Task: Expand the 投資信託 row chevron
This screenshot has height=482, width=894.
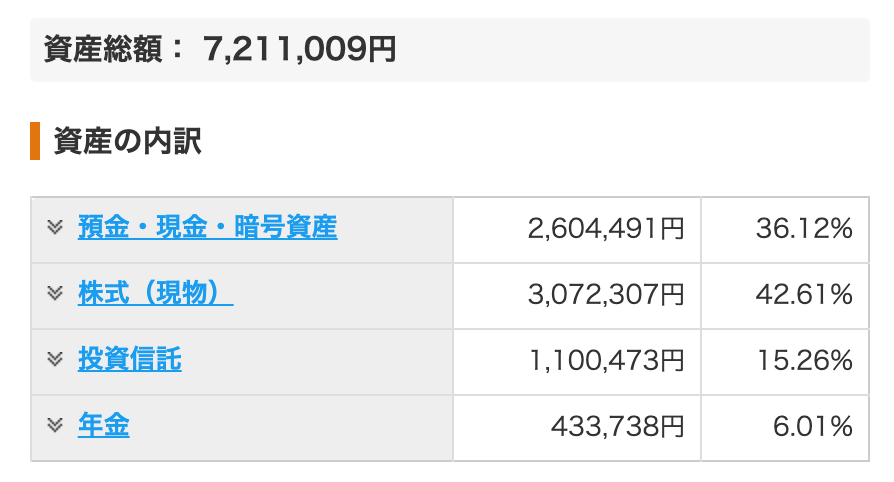Action: (55, 359)
